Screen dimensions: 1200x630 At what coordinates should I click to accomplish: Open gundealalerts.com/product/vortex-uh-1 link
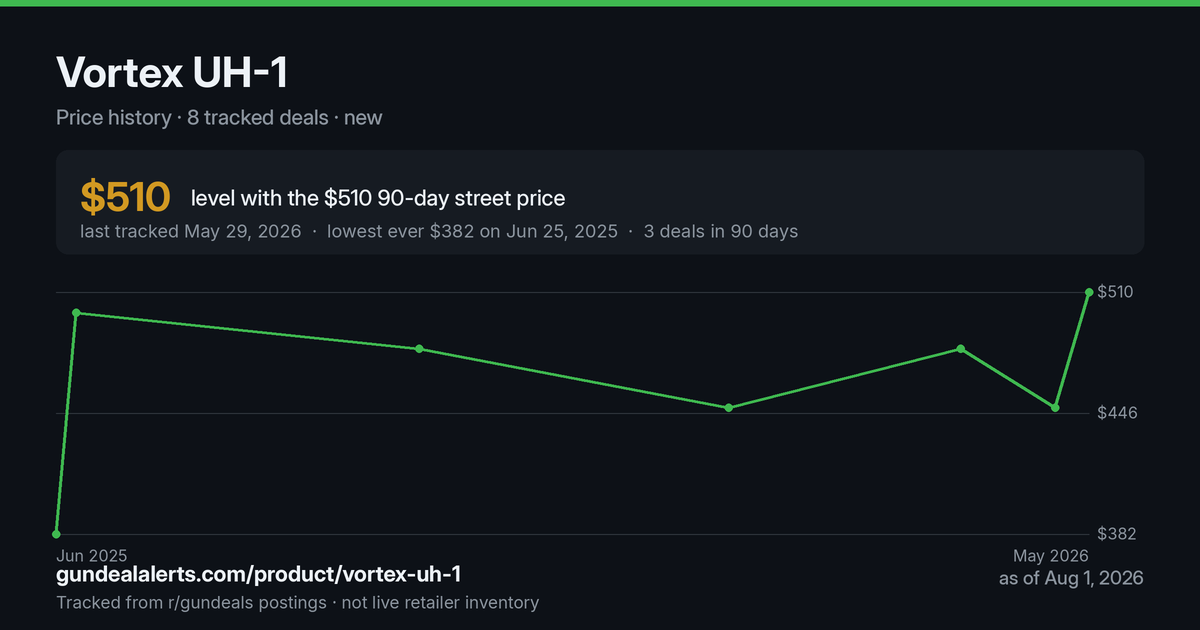259,575
